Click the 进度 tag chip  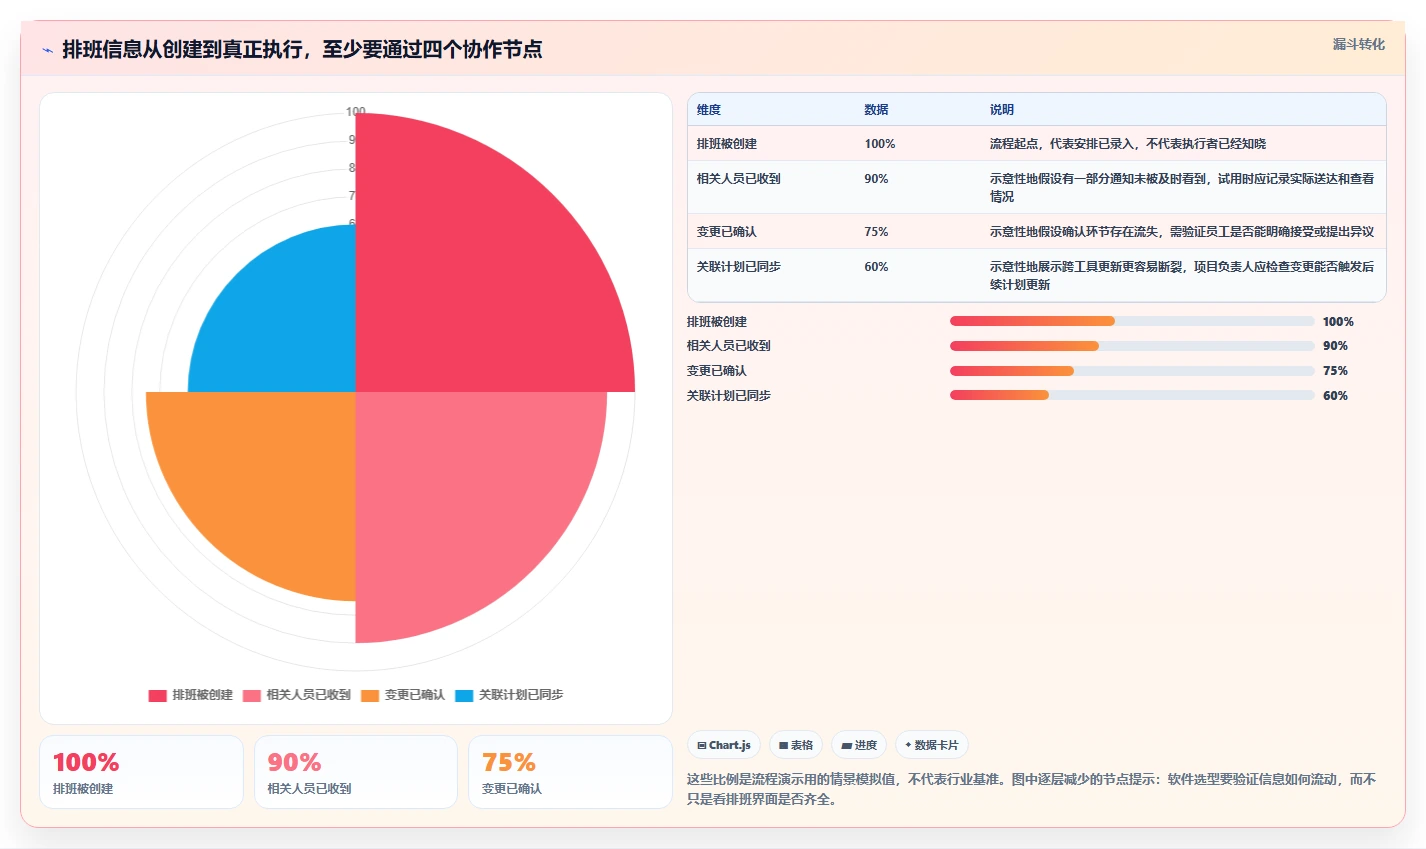[x=859, y=745]
